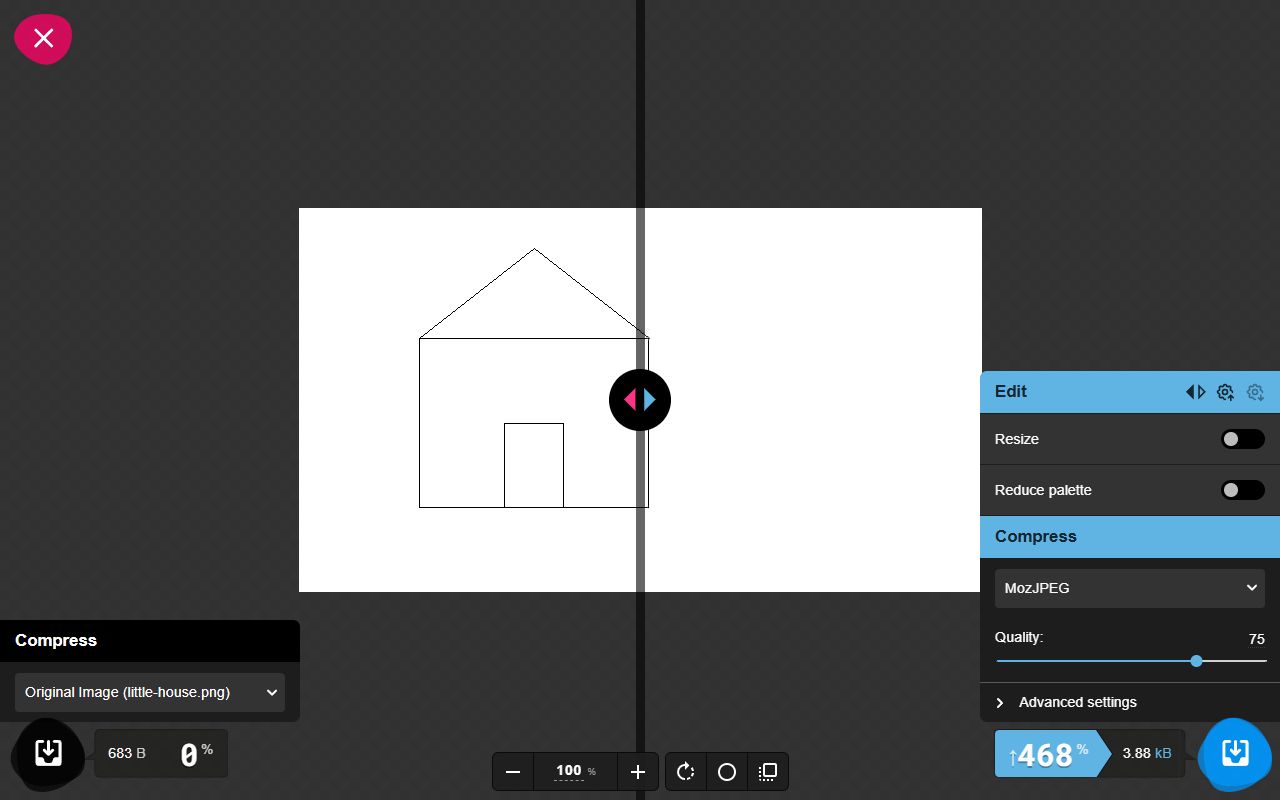Open the Original Image (little-house.png) dropdown
The image size is (1280, 800).
[x=150, y=692]
